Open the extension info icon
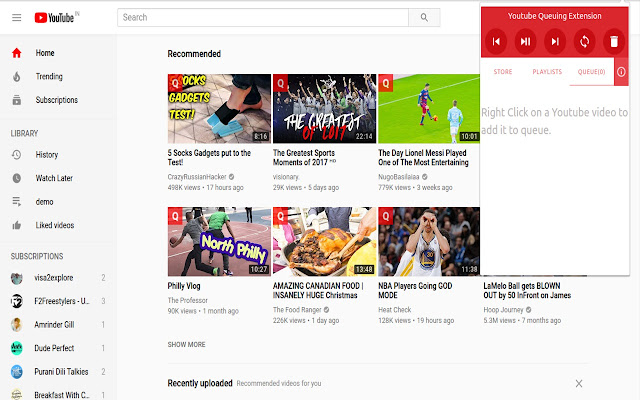 coord(621,72)
